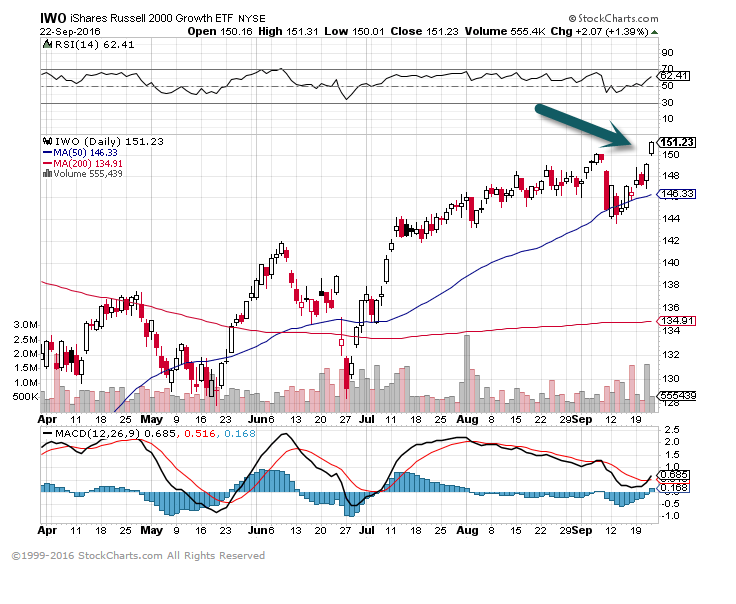This screenshot has width=736, height=604.
Task: Click the blue 0.168 MACD histogram value
Action: [240, 433]
